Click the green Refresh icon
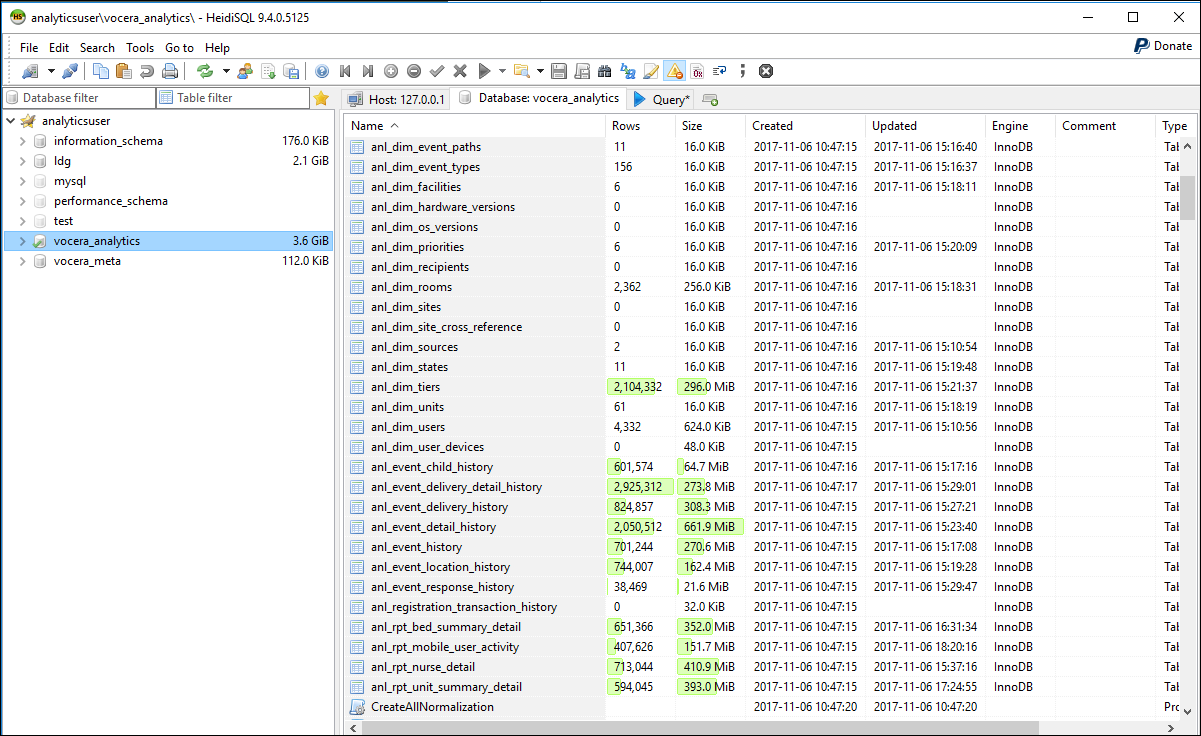Screen dimensions: 1201x736 coord(205,71)
